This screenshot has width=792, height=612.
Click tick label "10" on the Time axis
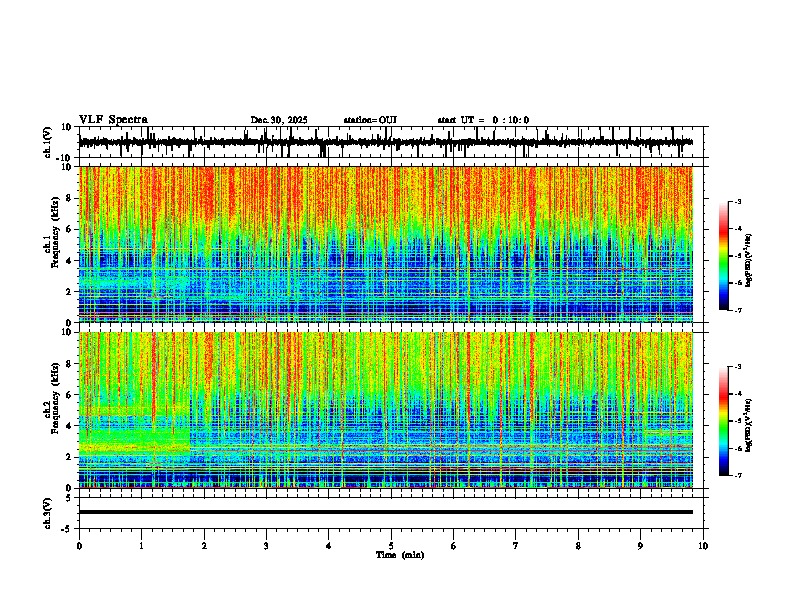pyautogui.click(x=703, y=546)
